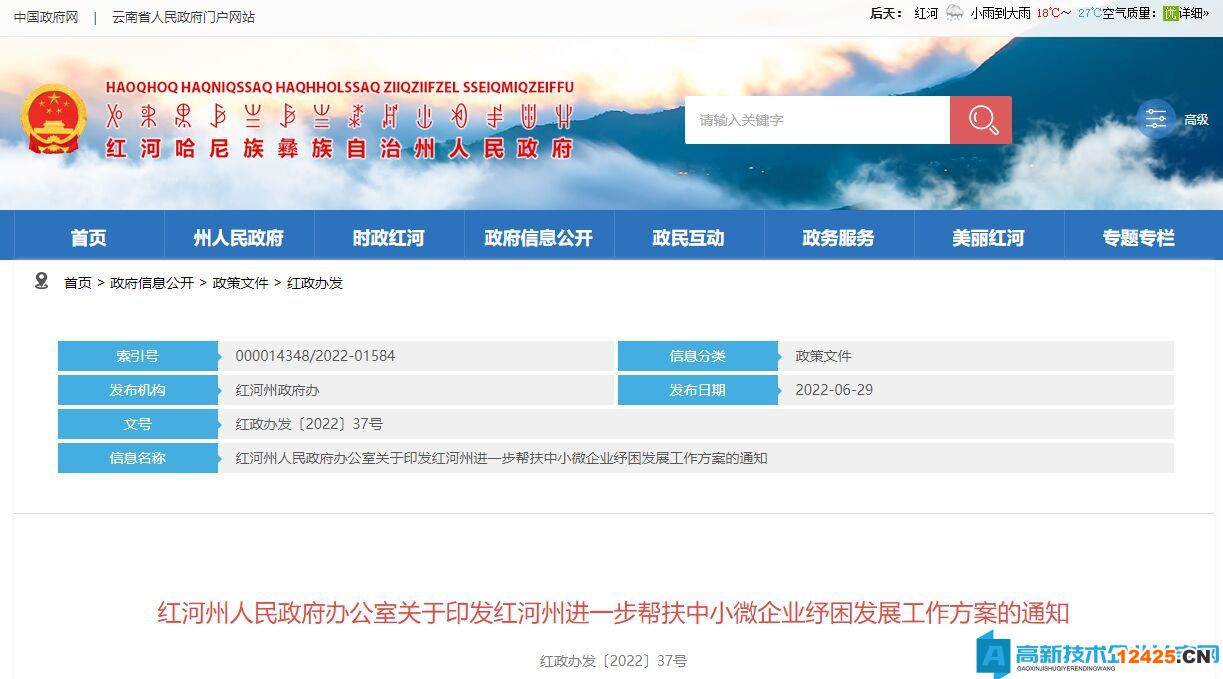Open 政民互动 navigation item

tap(688, 238)
